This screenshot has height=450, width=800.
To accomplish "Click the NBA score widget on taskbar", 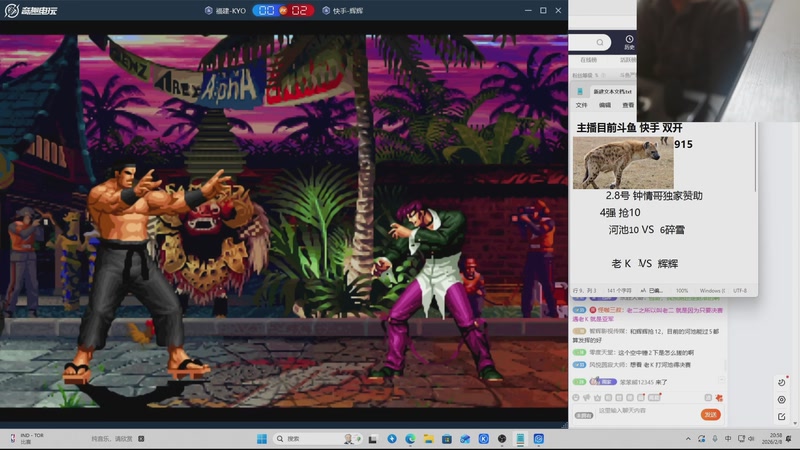I will (27, 439).
